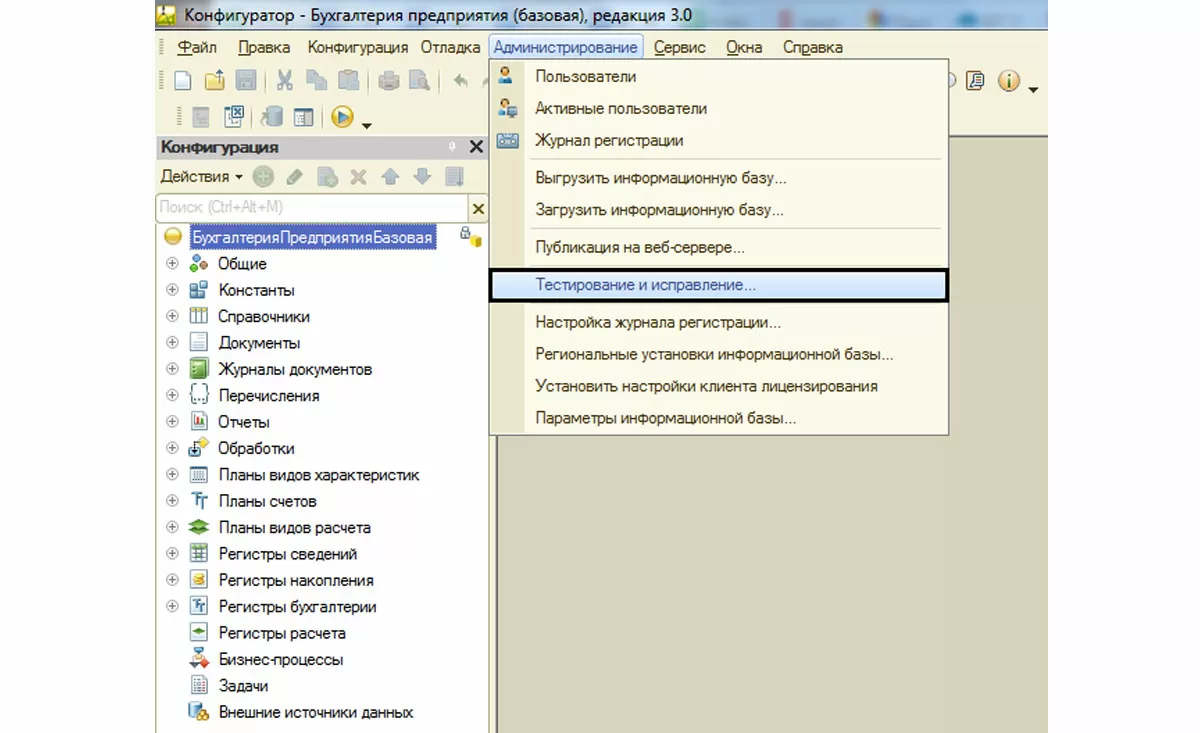
Task: Select Регистры накопления tree item
Action: pos(296,580)
